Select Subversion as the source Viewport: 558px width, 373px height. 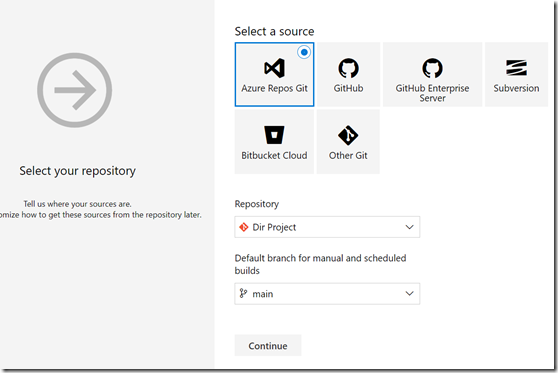pos(516,74)
